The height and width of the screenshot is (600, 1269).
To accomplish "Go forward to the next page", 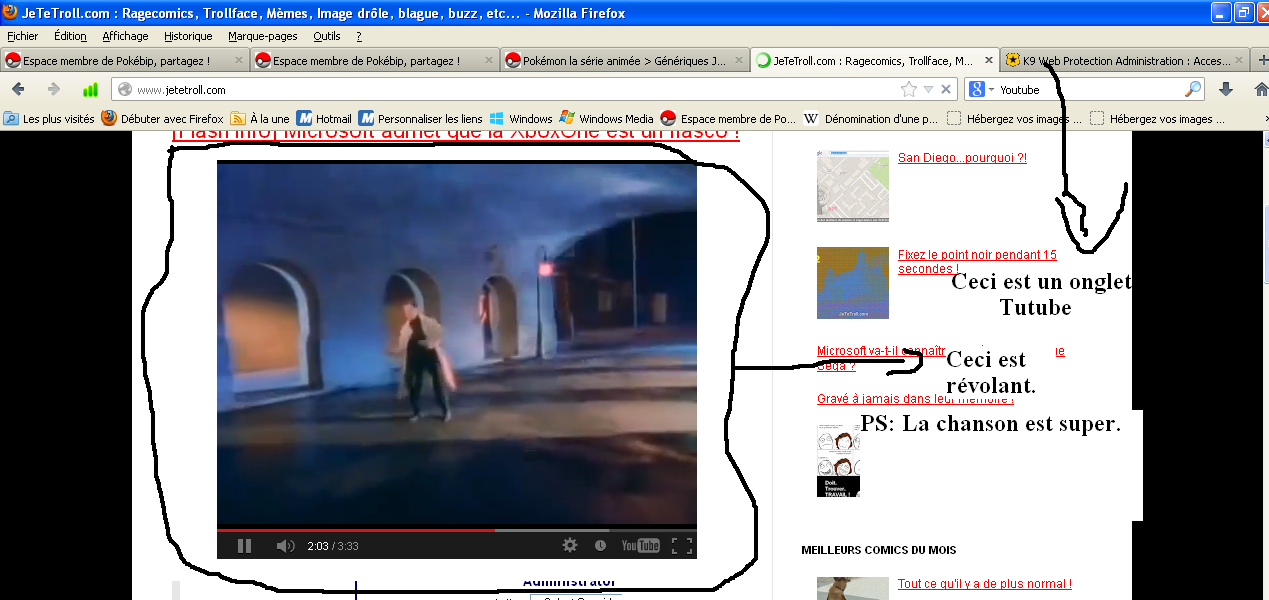I will coord(53,89).
